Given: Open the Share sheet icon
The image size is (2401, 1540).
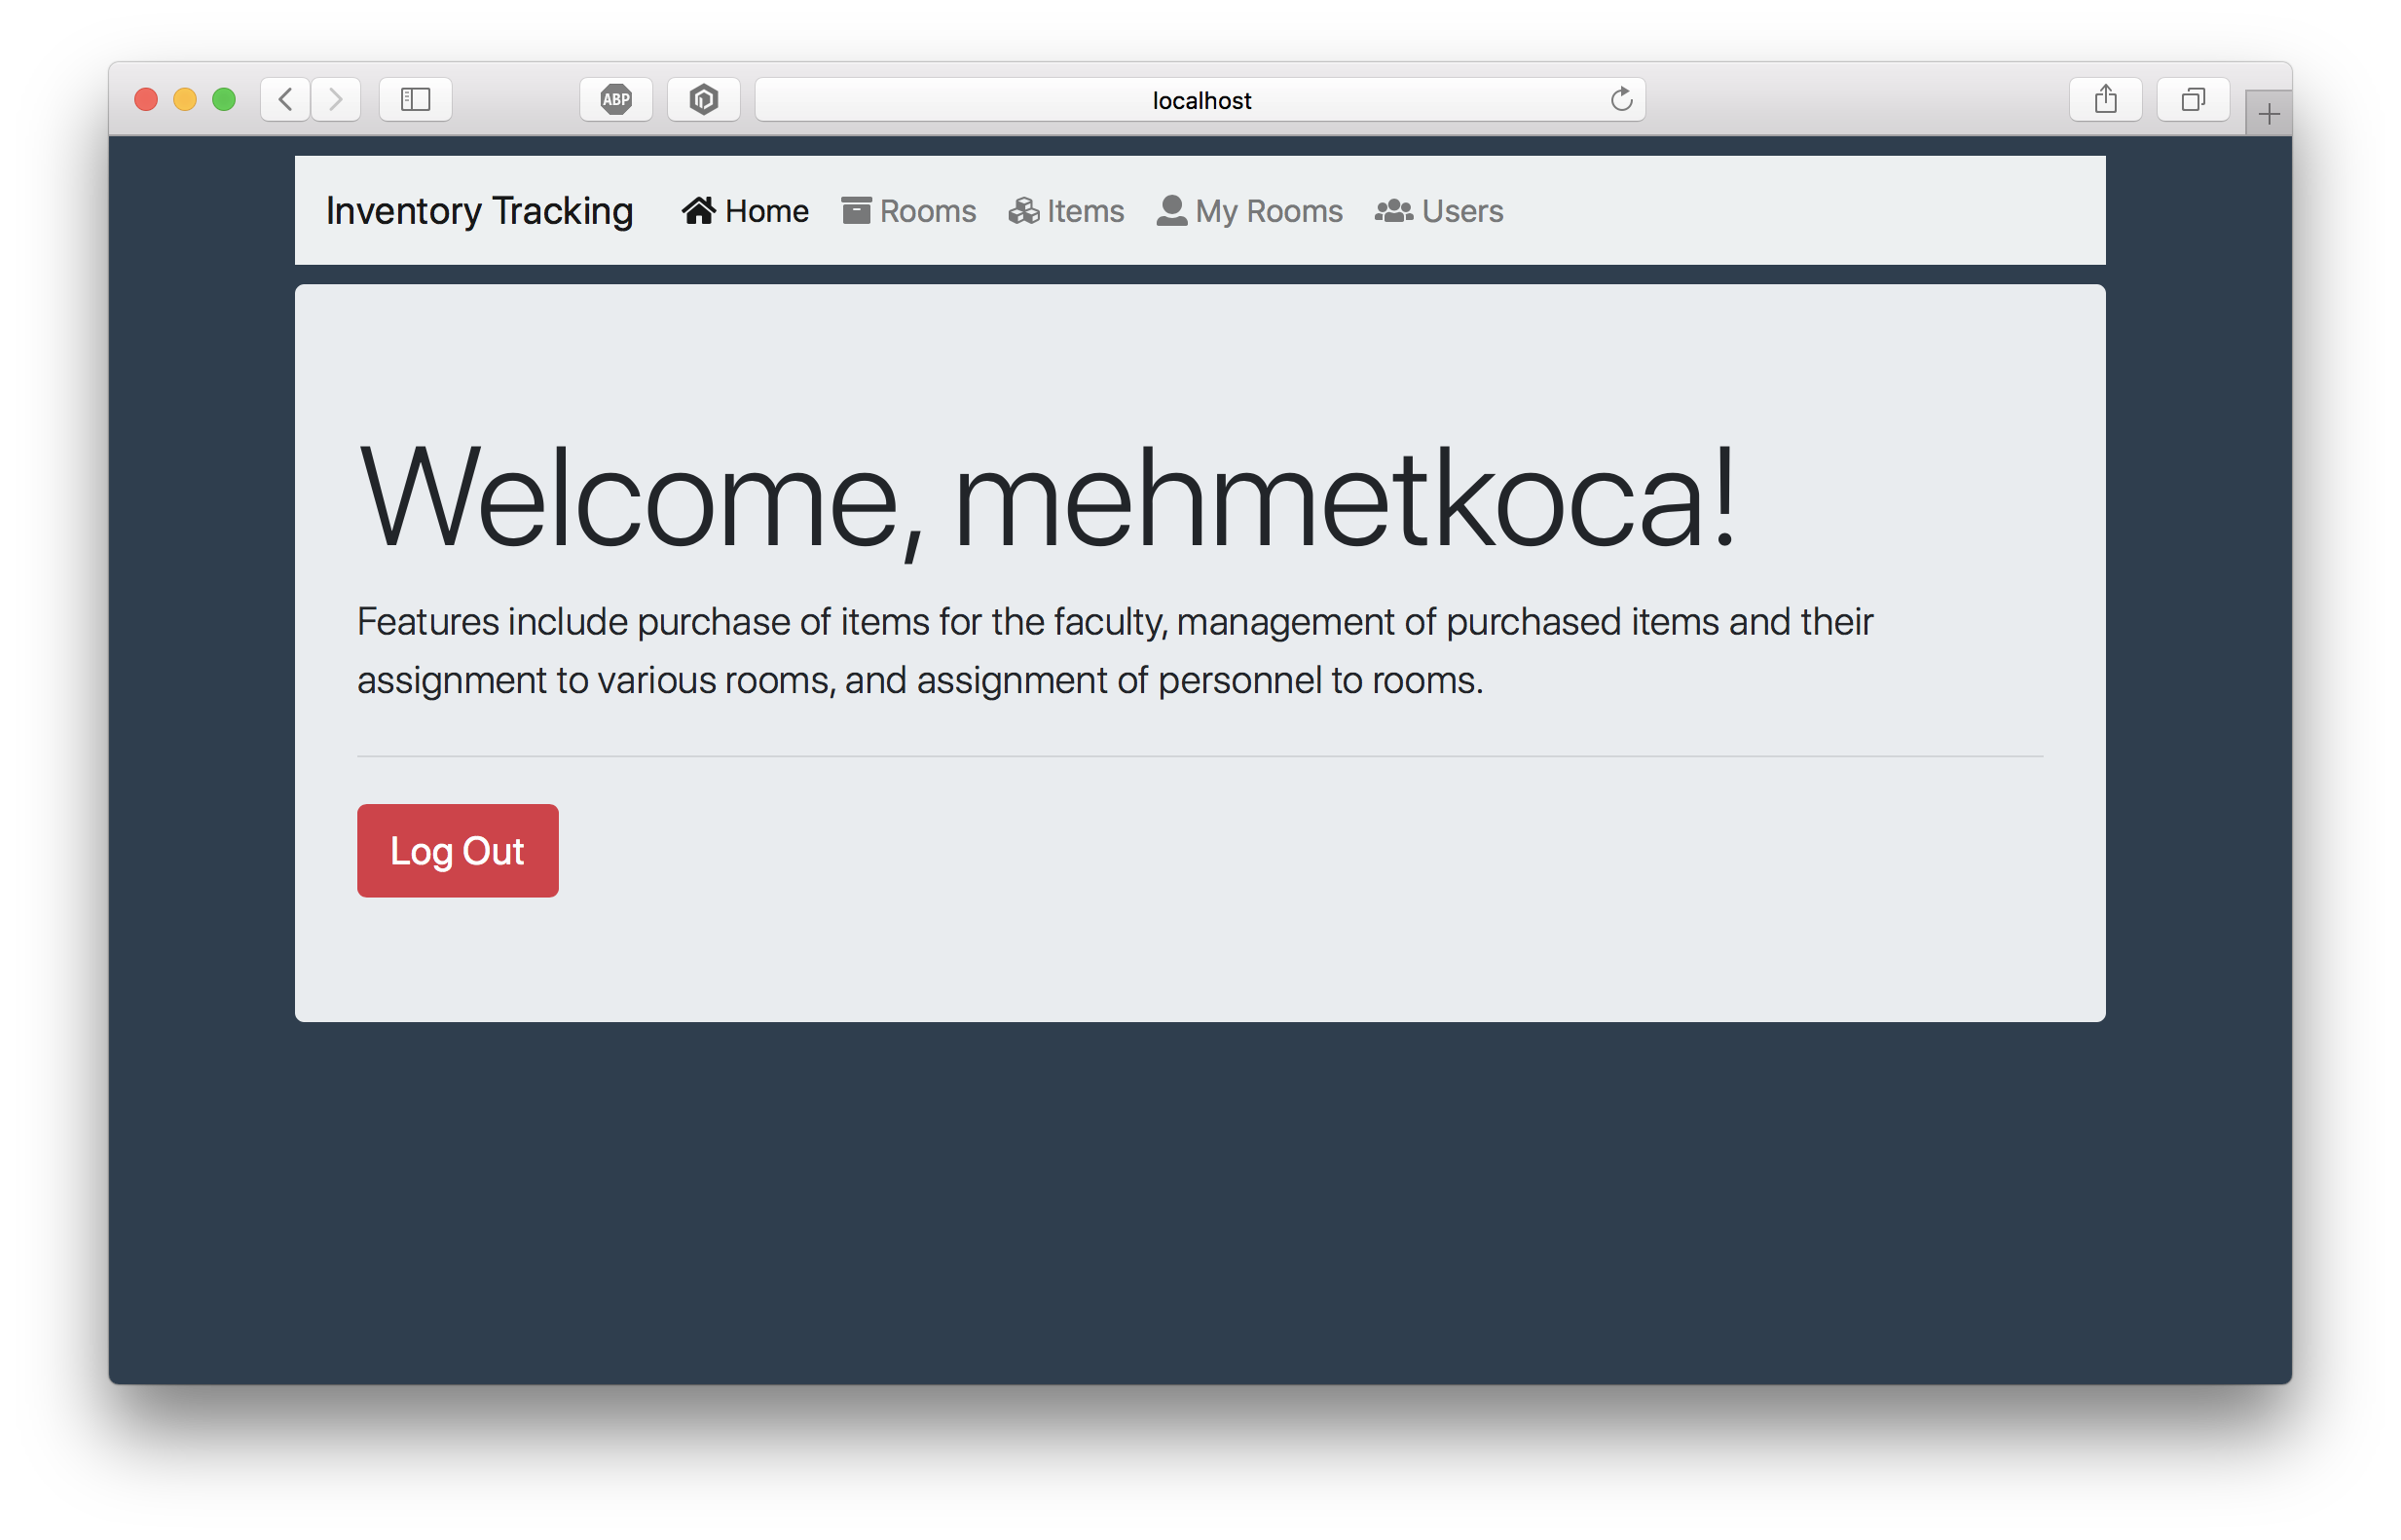Looking at the screenshot, I should coord(2106,100).
